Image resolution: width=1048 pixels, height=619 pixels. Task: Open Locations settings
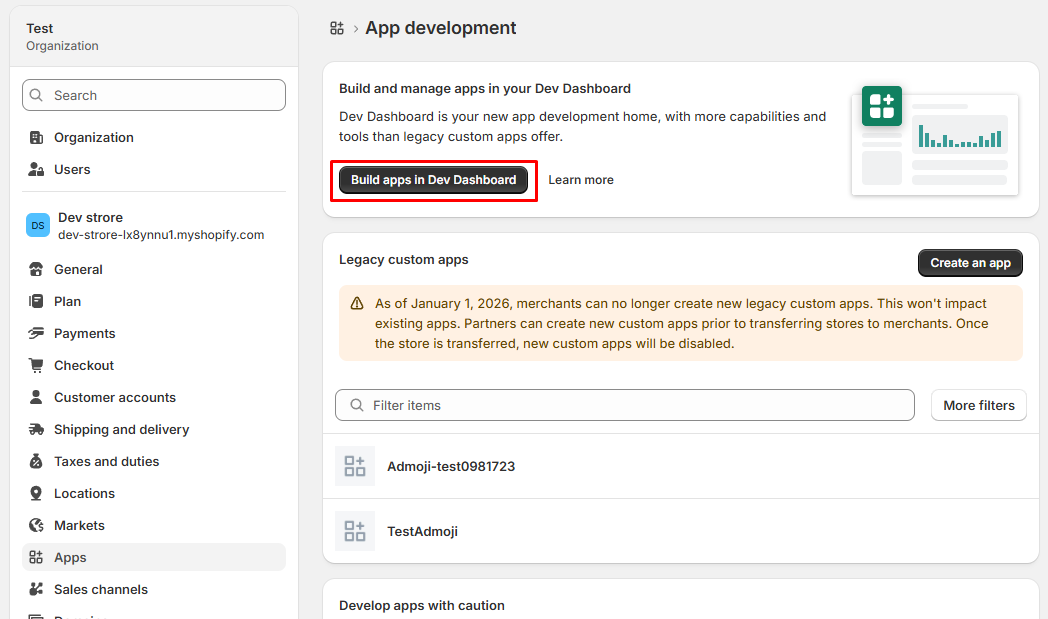pyautogui.click(x=154, y=493)
